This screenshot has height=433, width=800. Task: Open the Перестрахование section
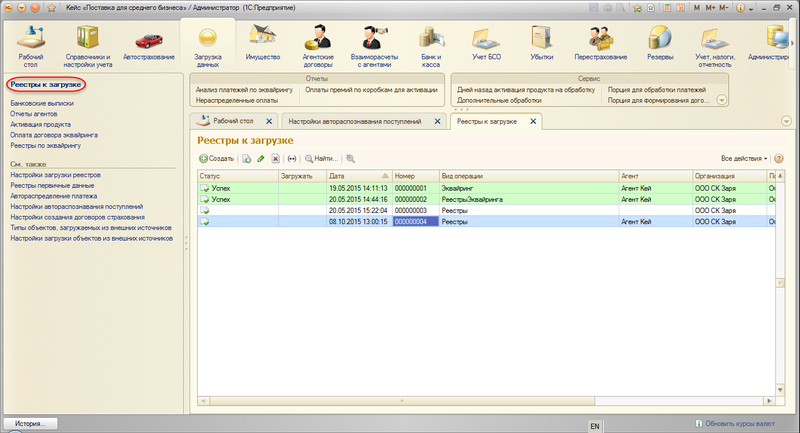[x=600, y=46]
